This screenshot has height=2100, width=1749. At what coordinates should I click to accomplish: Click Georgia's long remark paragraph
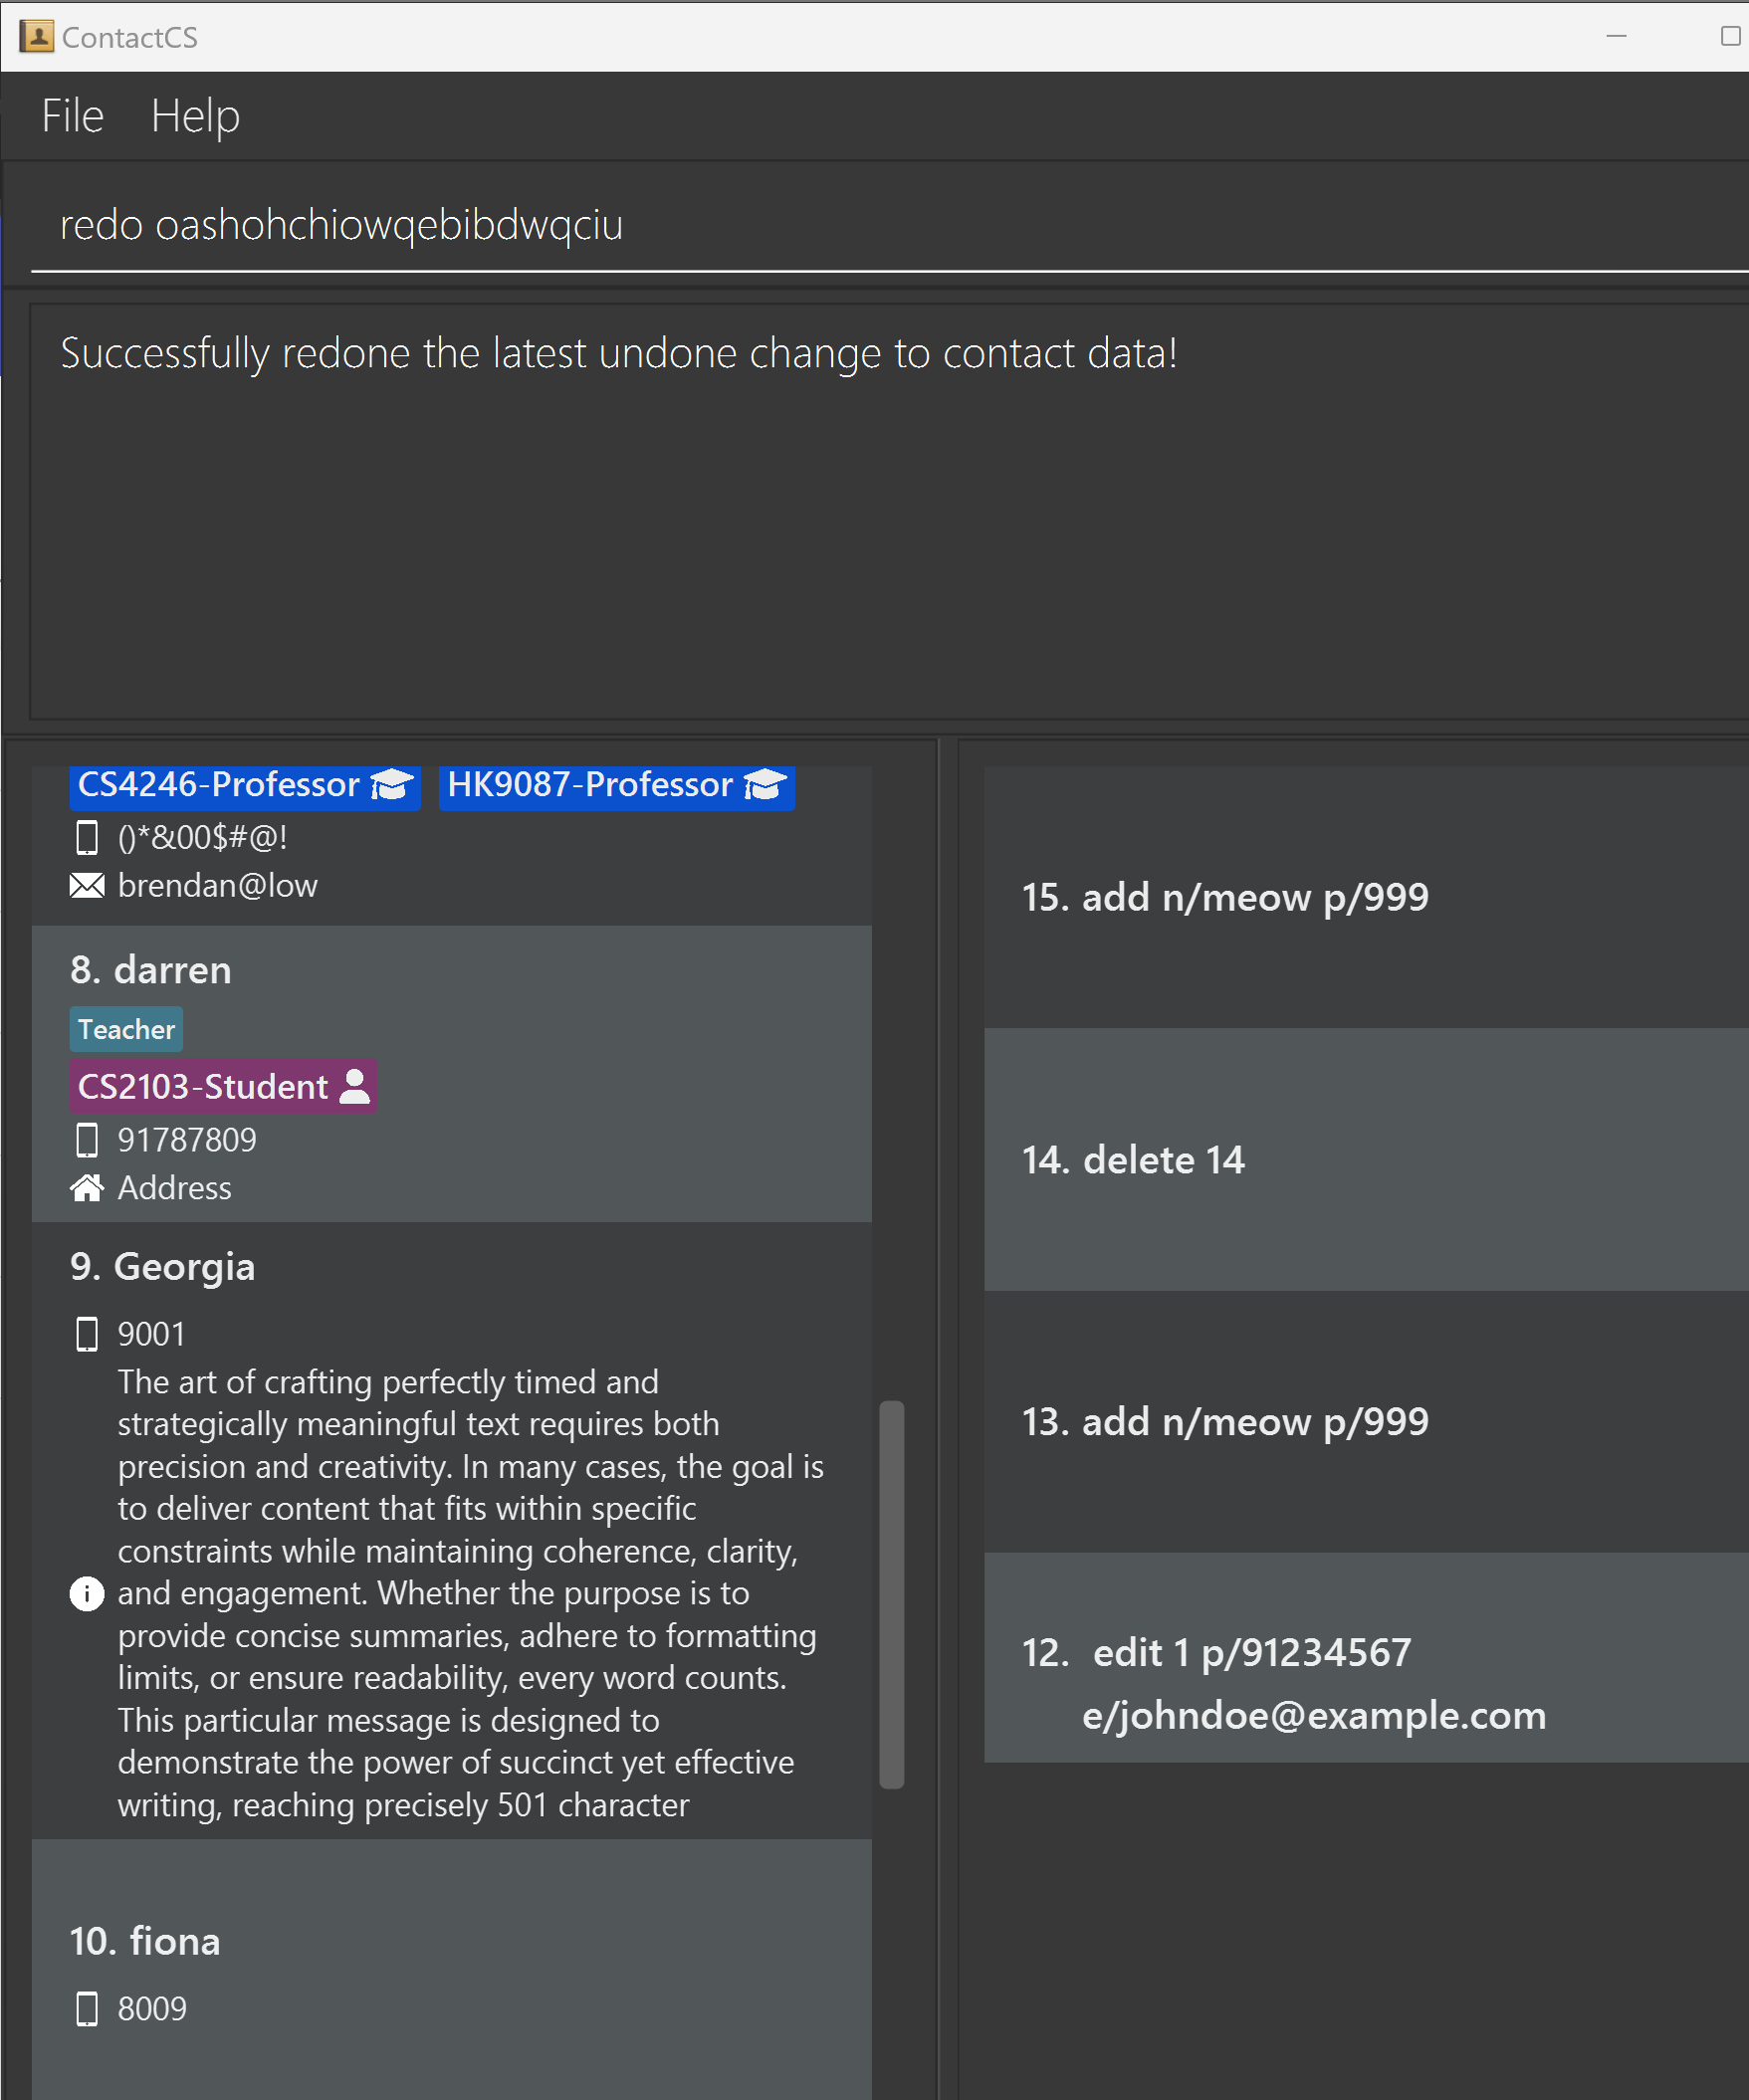pos(470,1593)
